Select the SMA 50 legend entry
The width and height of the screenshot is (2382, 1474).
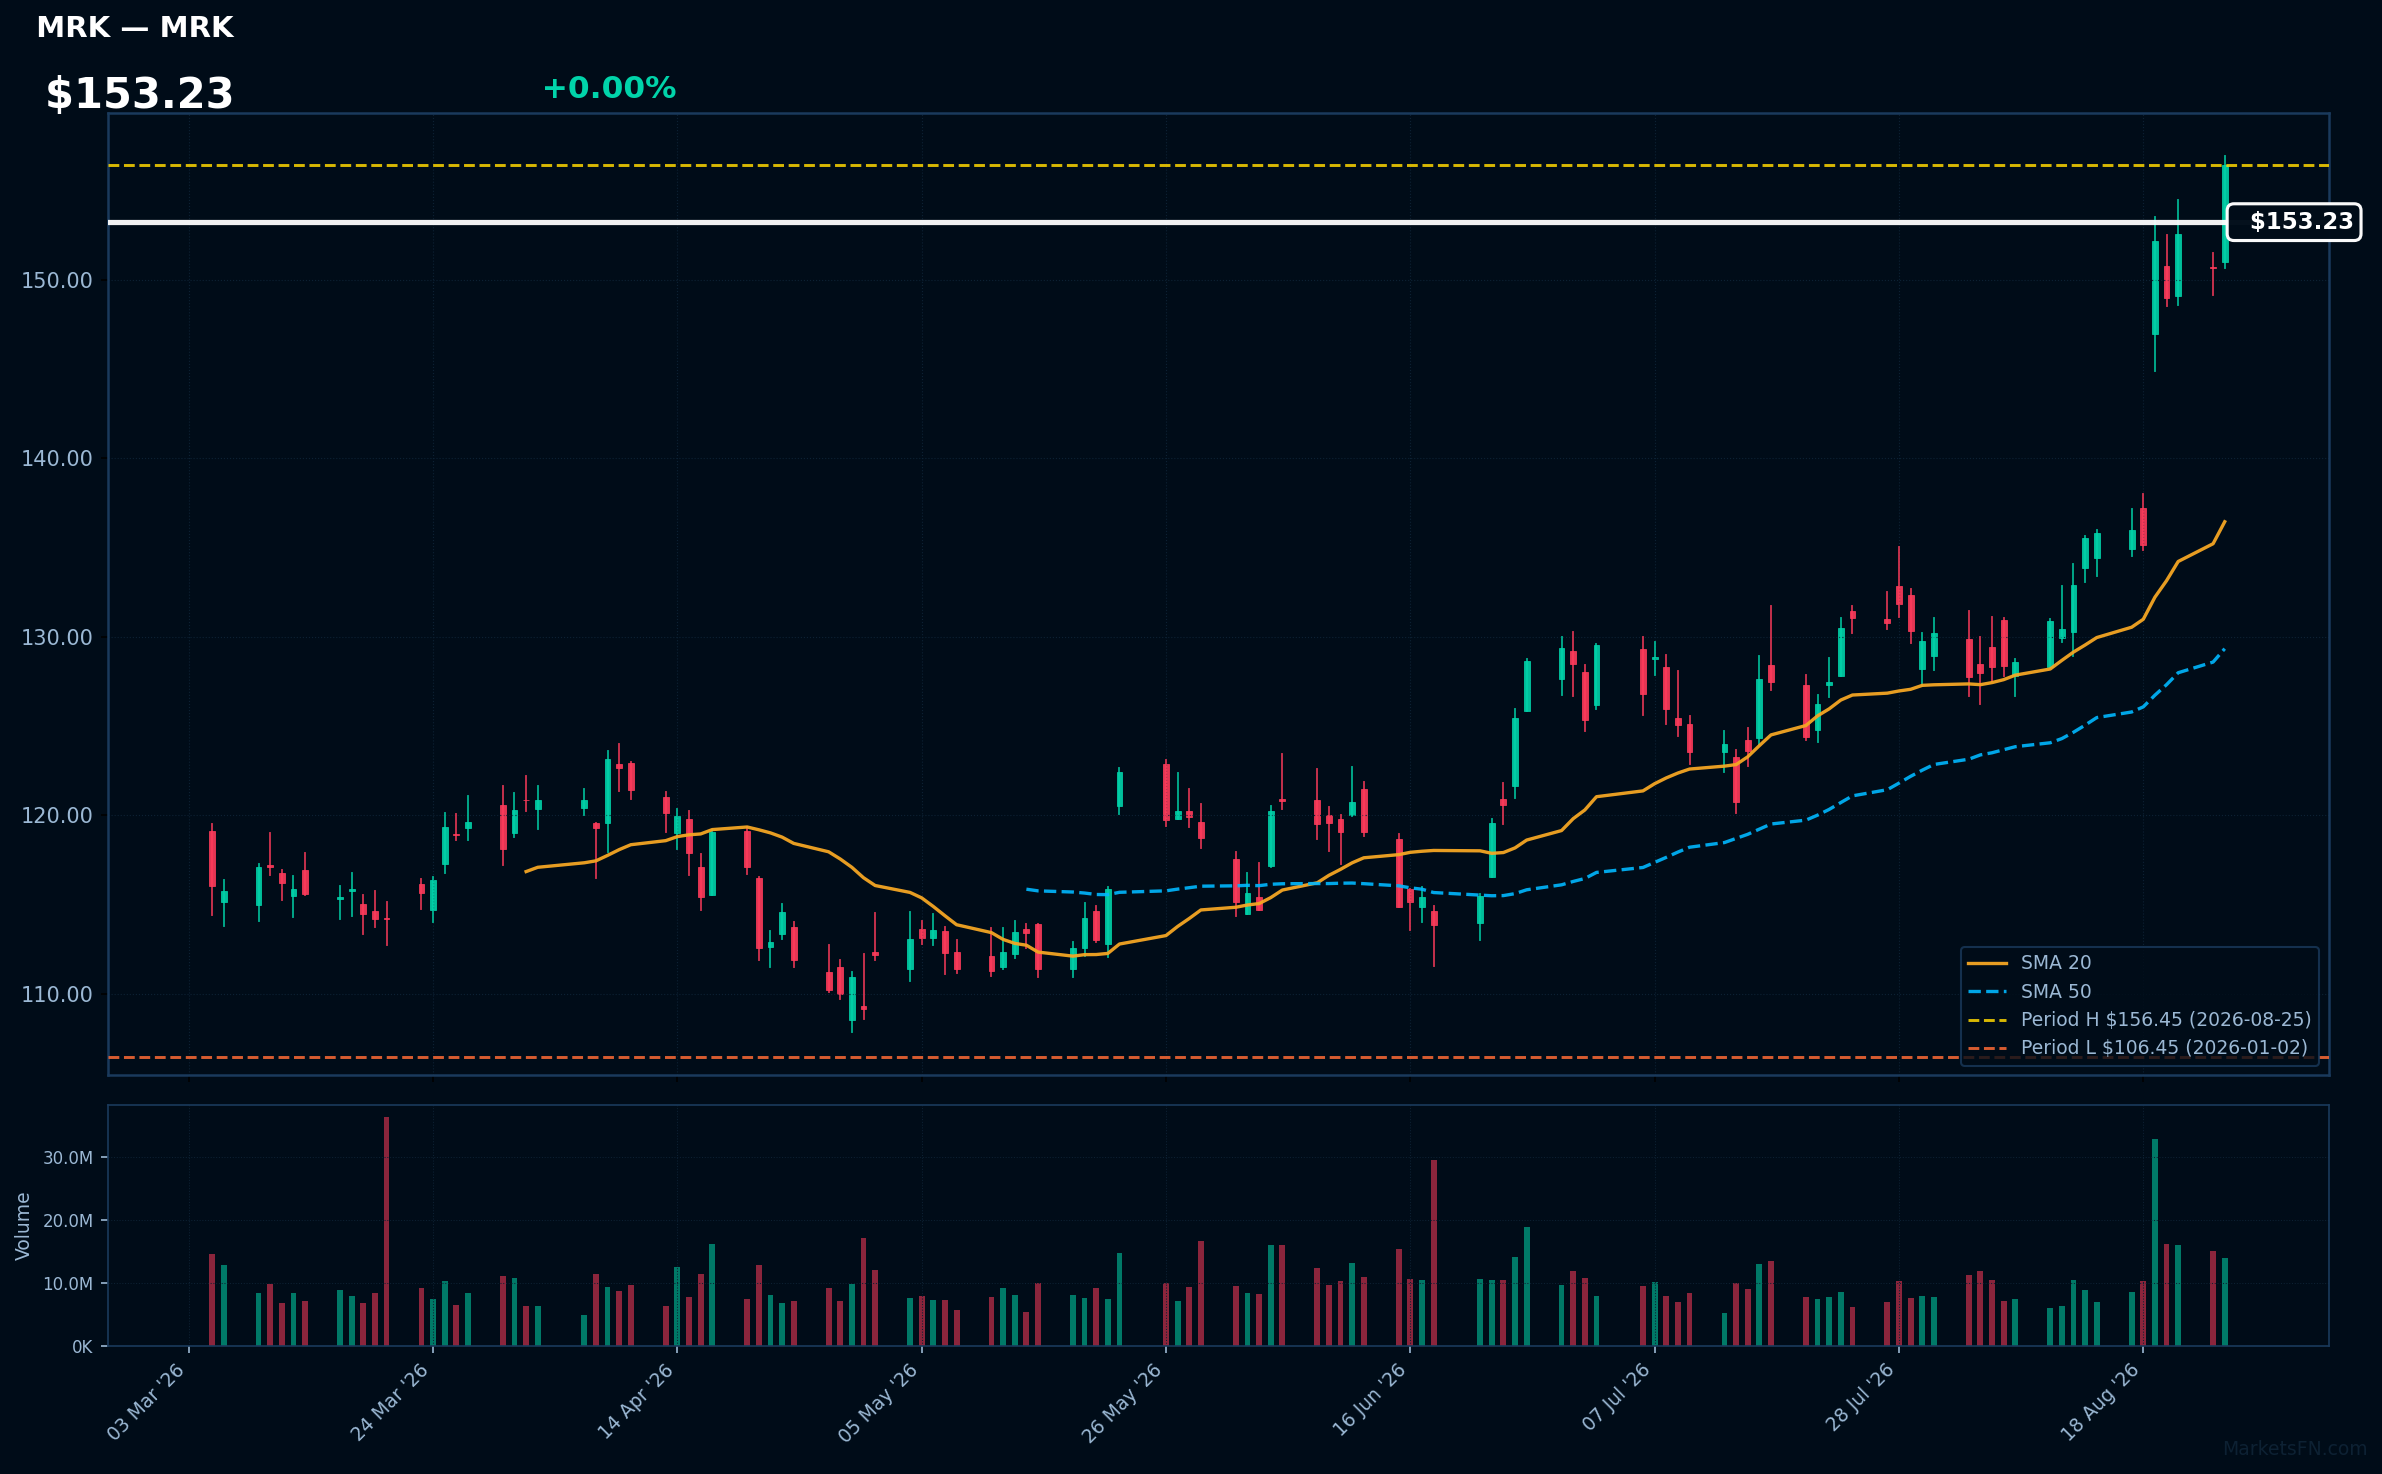pos(2030,992)
